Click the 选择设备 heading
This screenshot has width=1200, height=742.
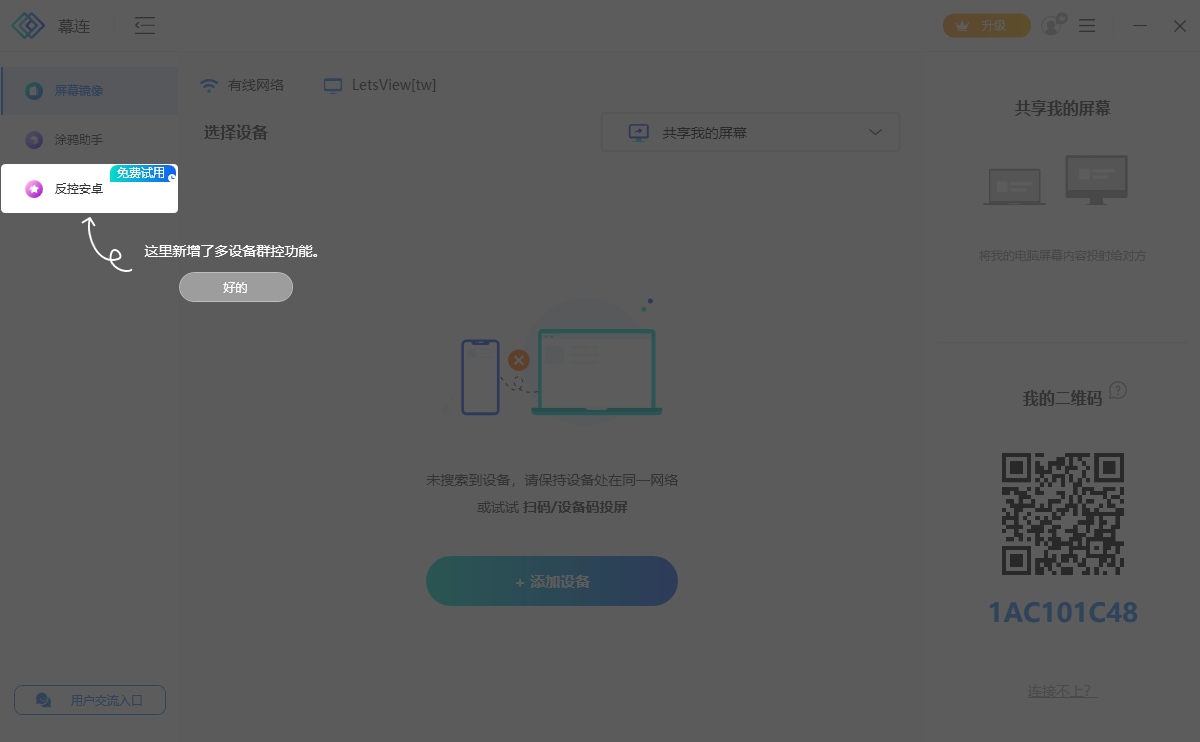click(236, 132)
